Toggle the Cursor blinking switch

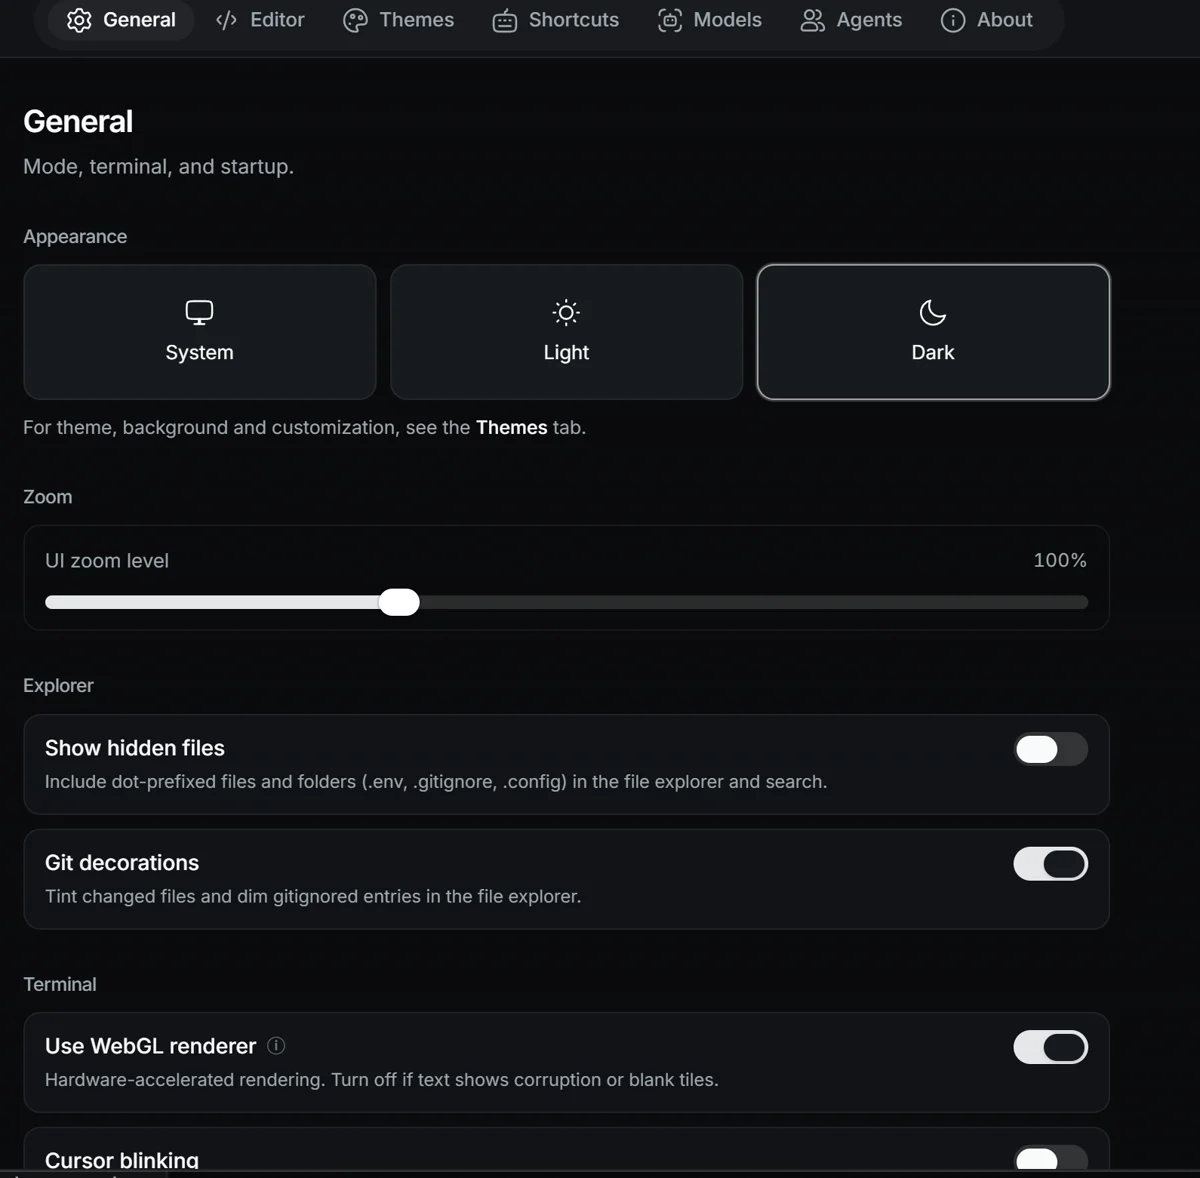(1051, 1158)
